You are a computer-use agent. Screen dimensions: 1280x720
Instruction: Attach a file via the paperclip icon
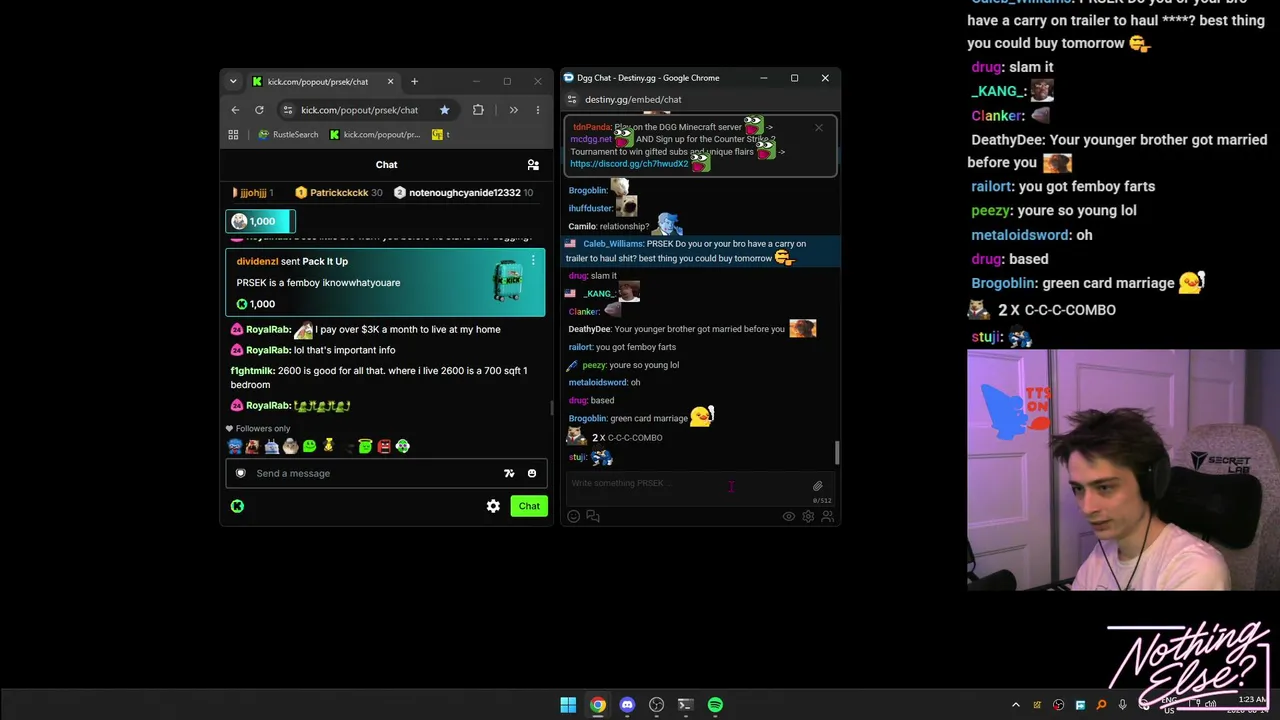pyautogui.click(x=817, y=486)
